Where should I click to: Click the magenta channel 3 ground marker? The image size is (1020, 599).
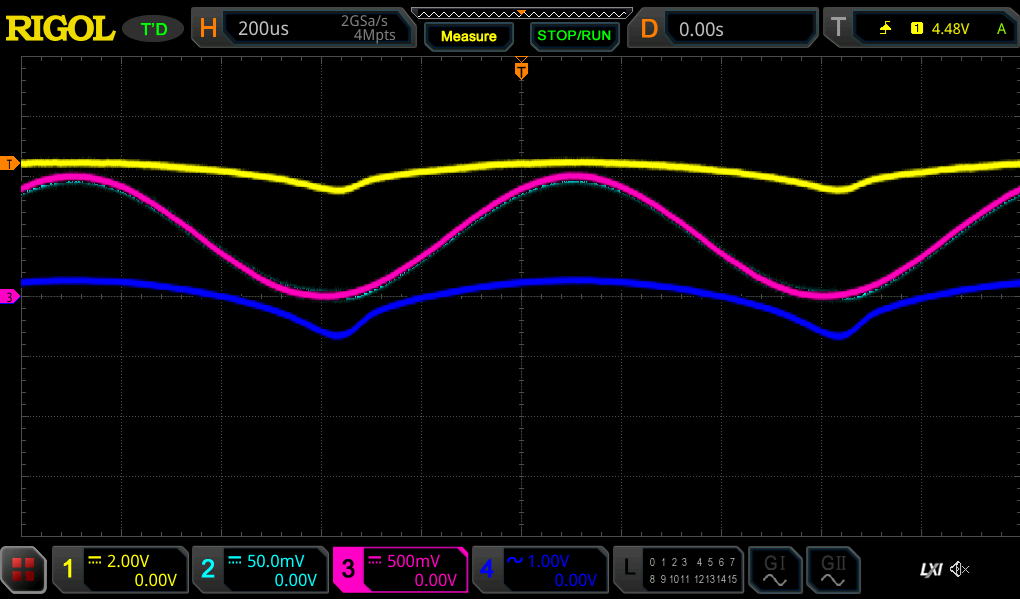pyautogui.click(x=9, y=297)
